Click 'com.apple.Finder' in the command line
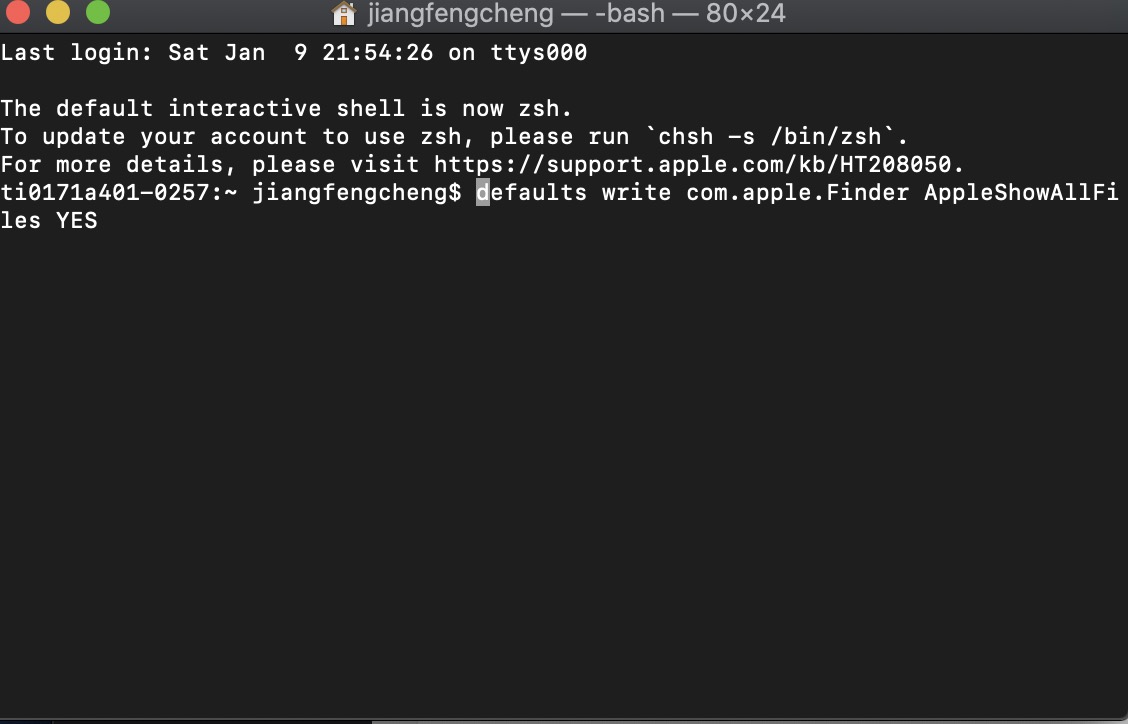Screen dimensions: 1128x724 click(797, 192)
